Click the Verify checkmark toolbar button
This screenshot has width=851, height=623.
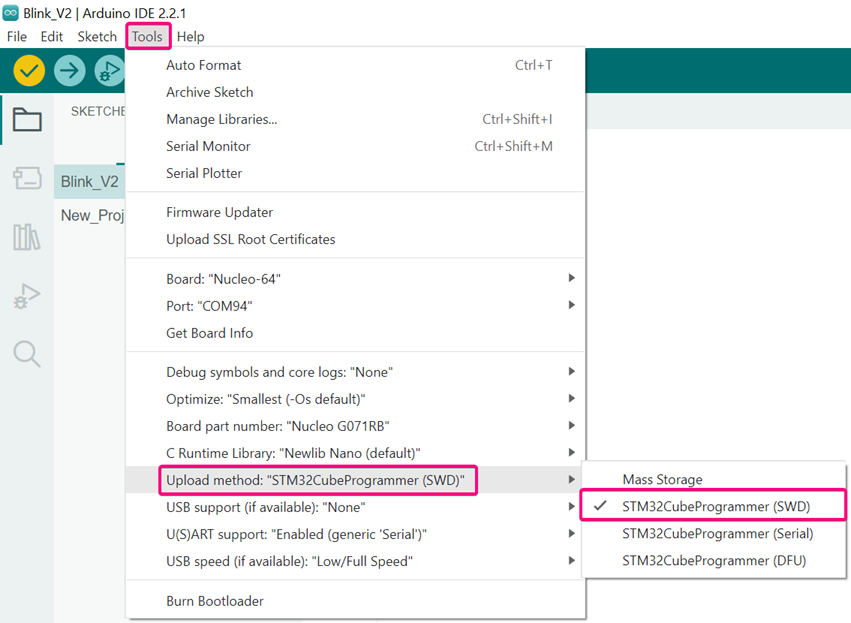point(30,71)
